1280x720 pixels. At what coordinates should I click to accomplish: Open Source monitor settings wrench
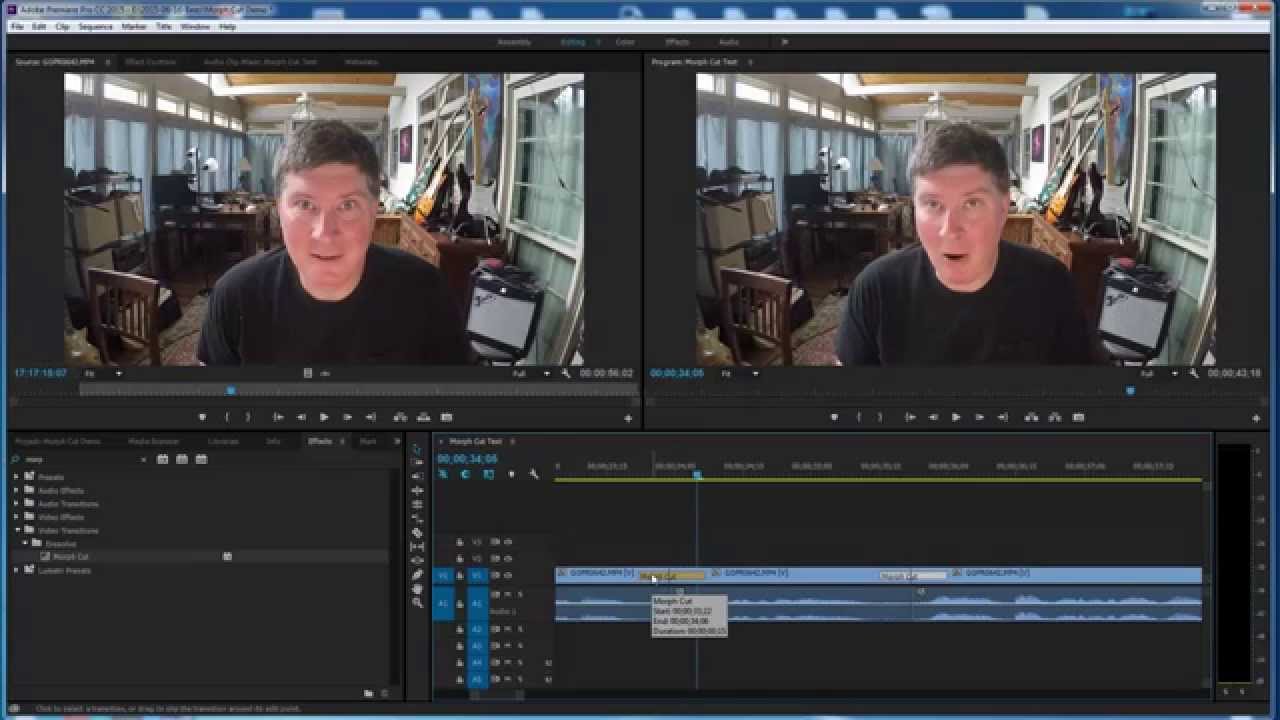coord(566,373)
